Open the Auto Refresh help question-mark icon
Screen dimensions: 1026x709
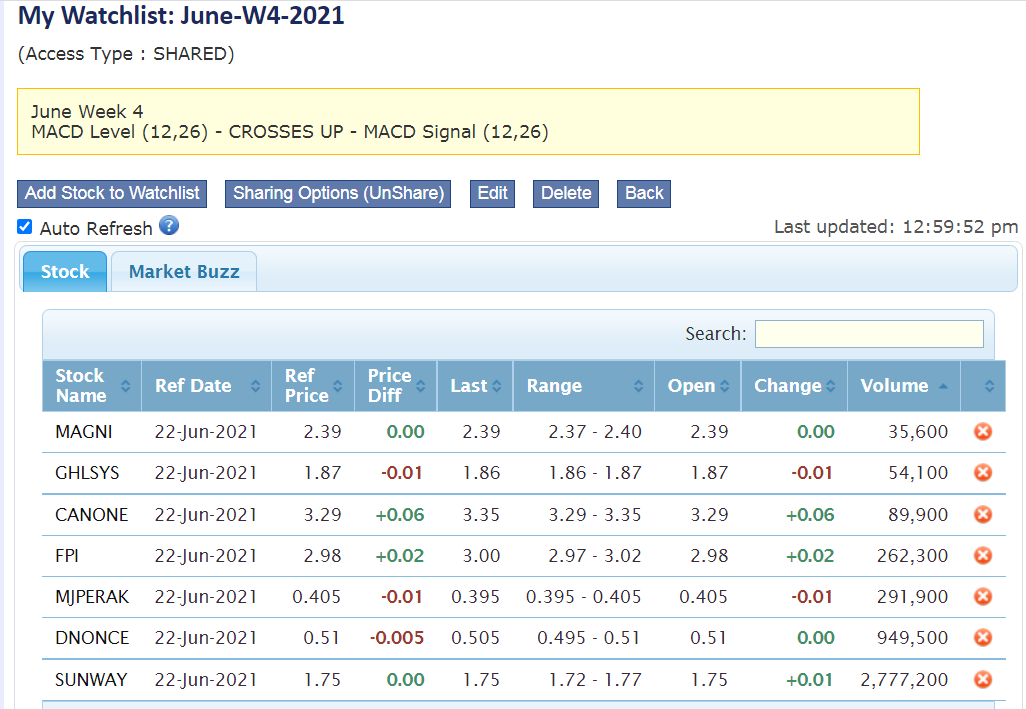169,226
